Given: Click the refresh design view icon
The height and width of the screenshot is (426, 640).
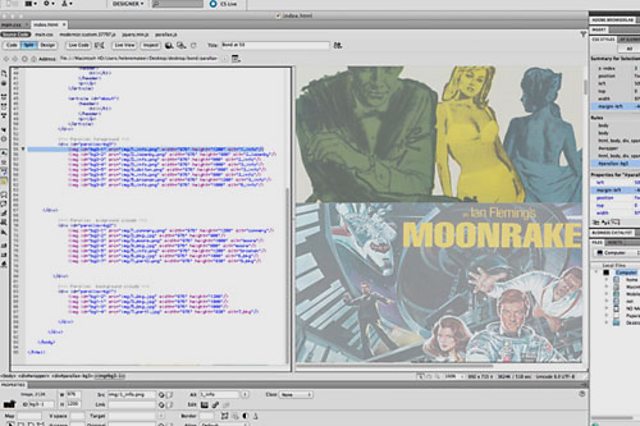Looking at the screenshot, I should click(193, 45).
